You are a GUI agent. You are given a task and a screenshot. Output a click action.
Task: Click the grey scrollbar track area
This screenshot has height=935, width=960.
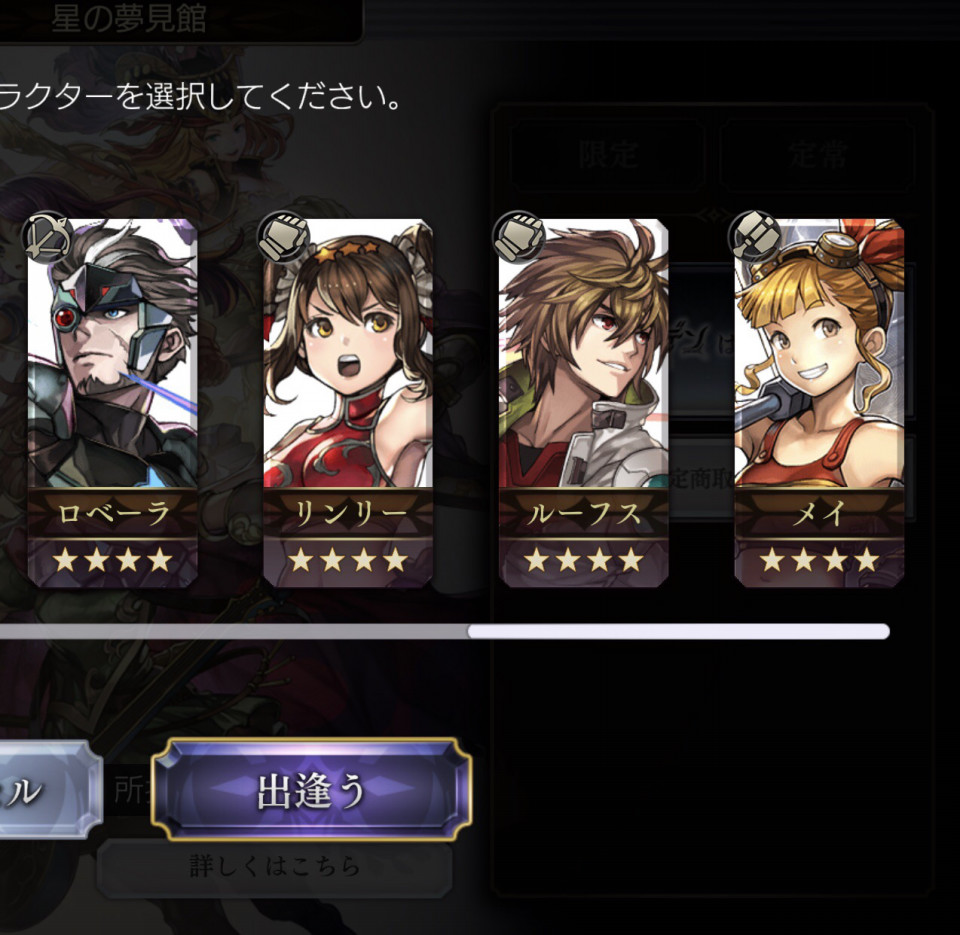[x=233, y=631]
